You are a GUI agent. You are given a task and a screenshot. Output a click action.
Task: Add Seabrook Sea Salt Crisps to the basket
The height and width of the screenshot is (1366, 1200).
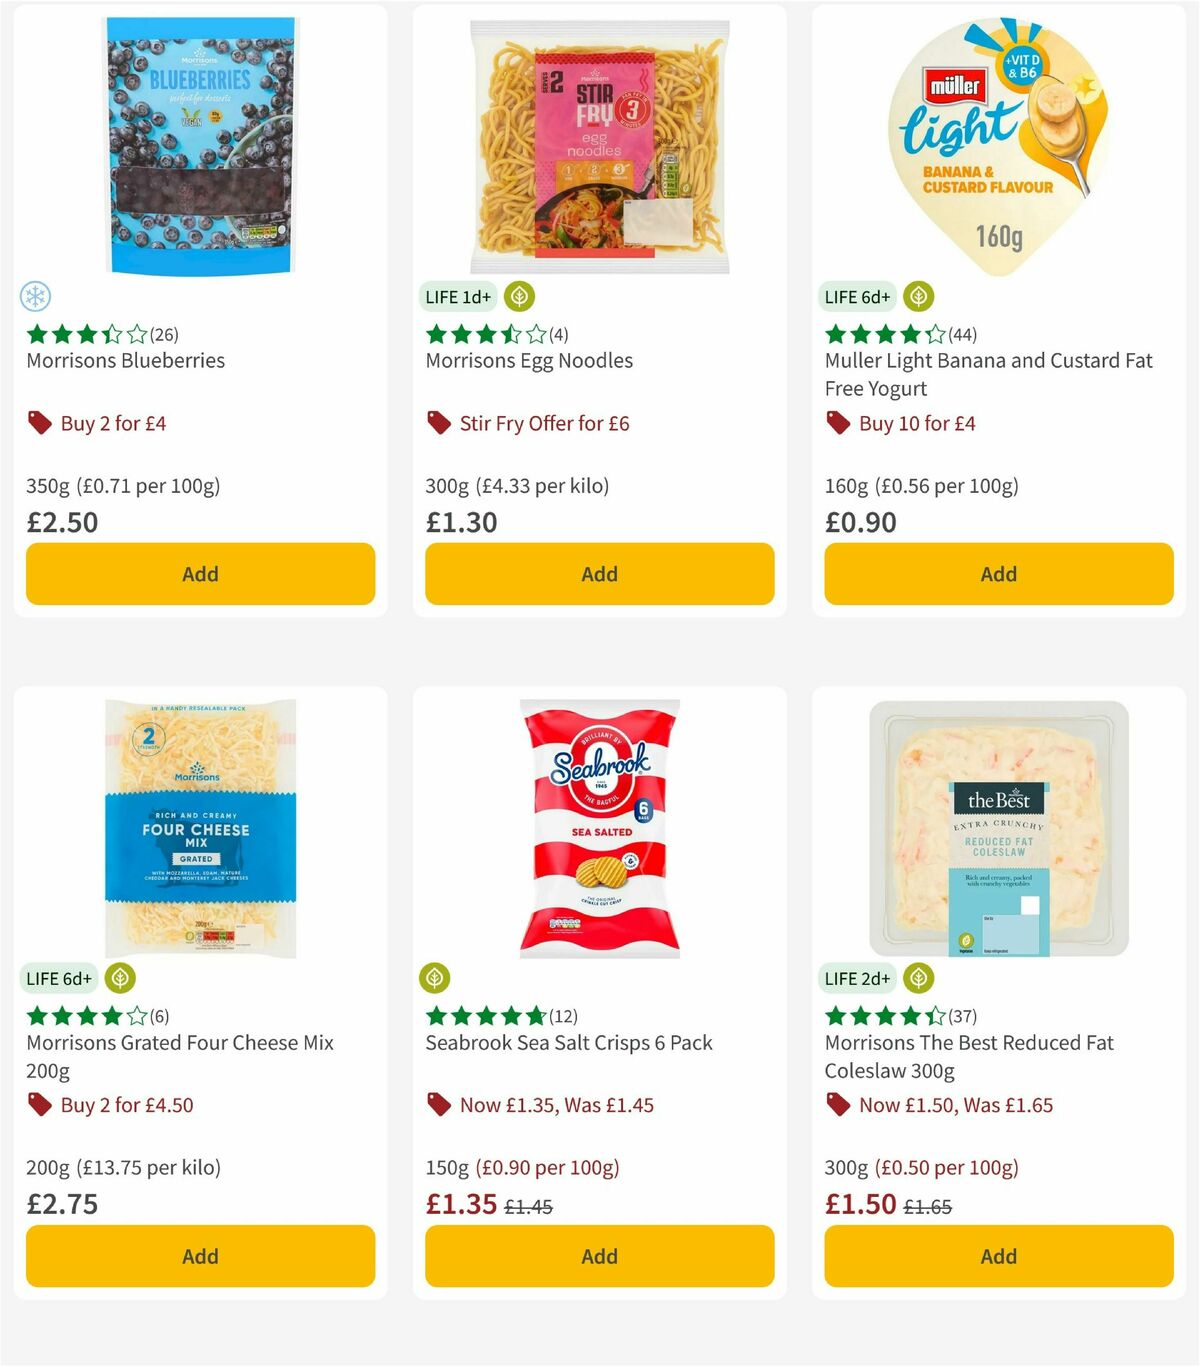599,1255
